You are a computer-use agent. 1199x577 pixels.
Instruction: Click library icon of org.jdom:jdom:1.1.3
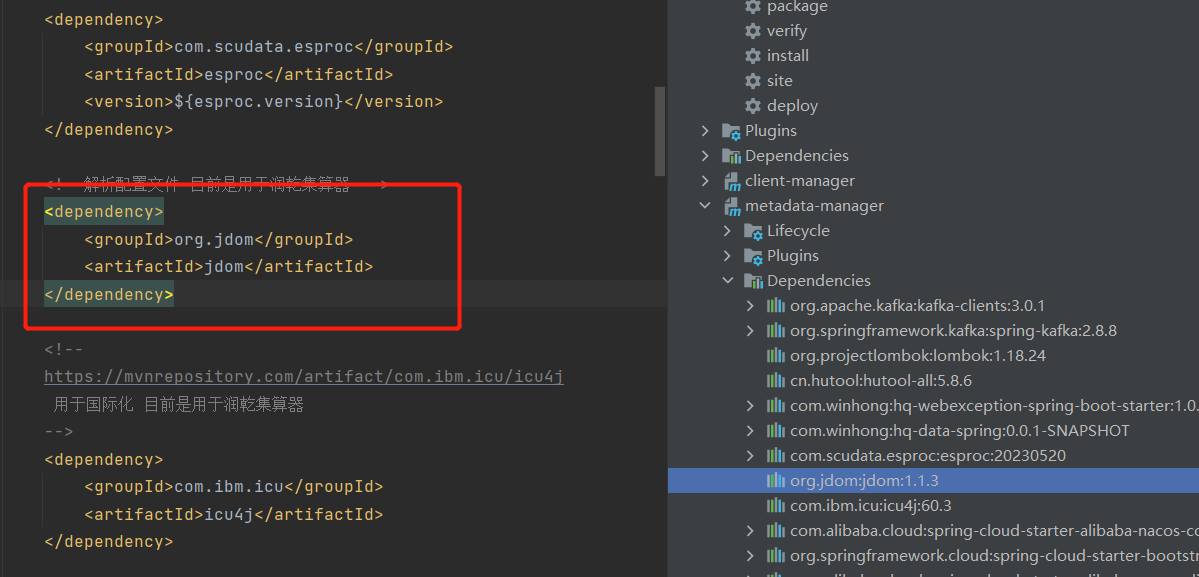pos(776,481)
